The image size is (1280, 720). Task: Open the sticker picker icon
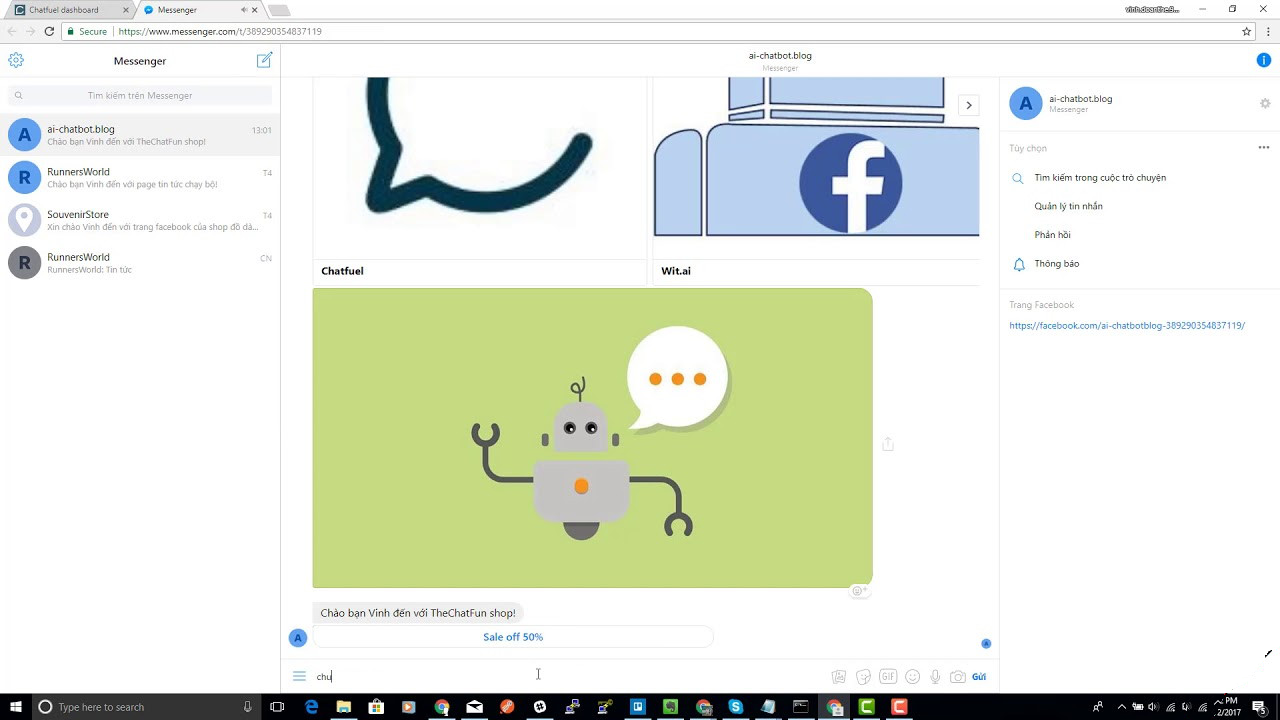[x=864, y=677]
